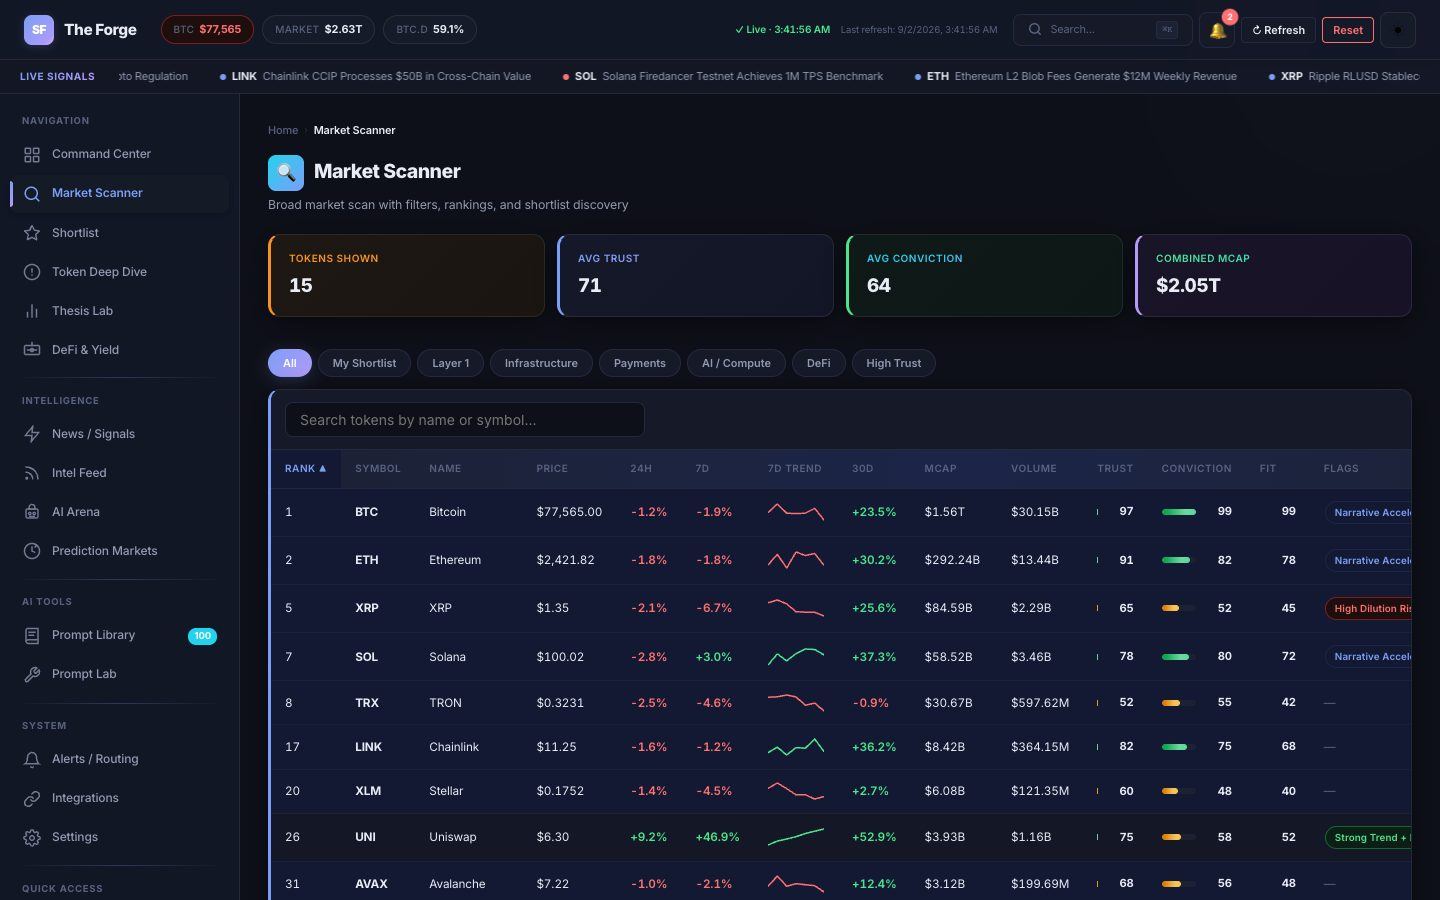
Task: Click the BTC.D 59.1% pill
Action: click(430, 30)
